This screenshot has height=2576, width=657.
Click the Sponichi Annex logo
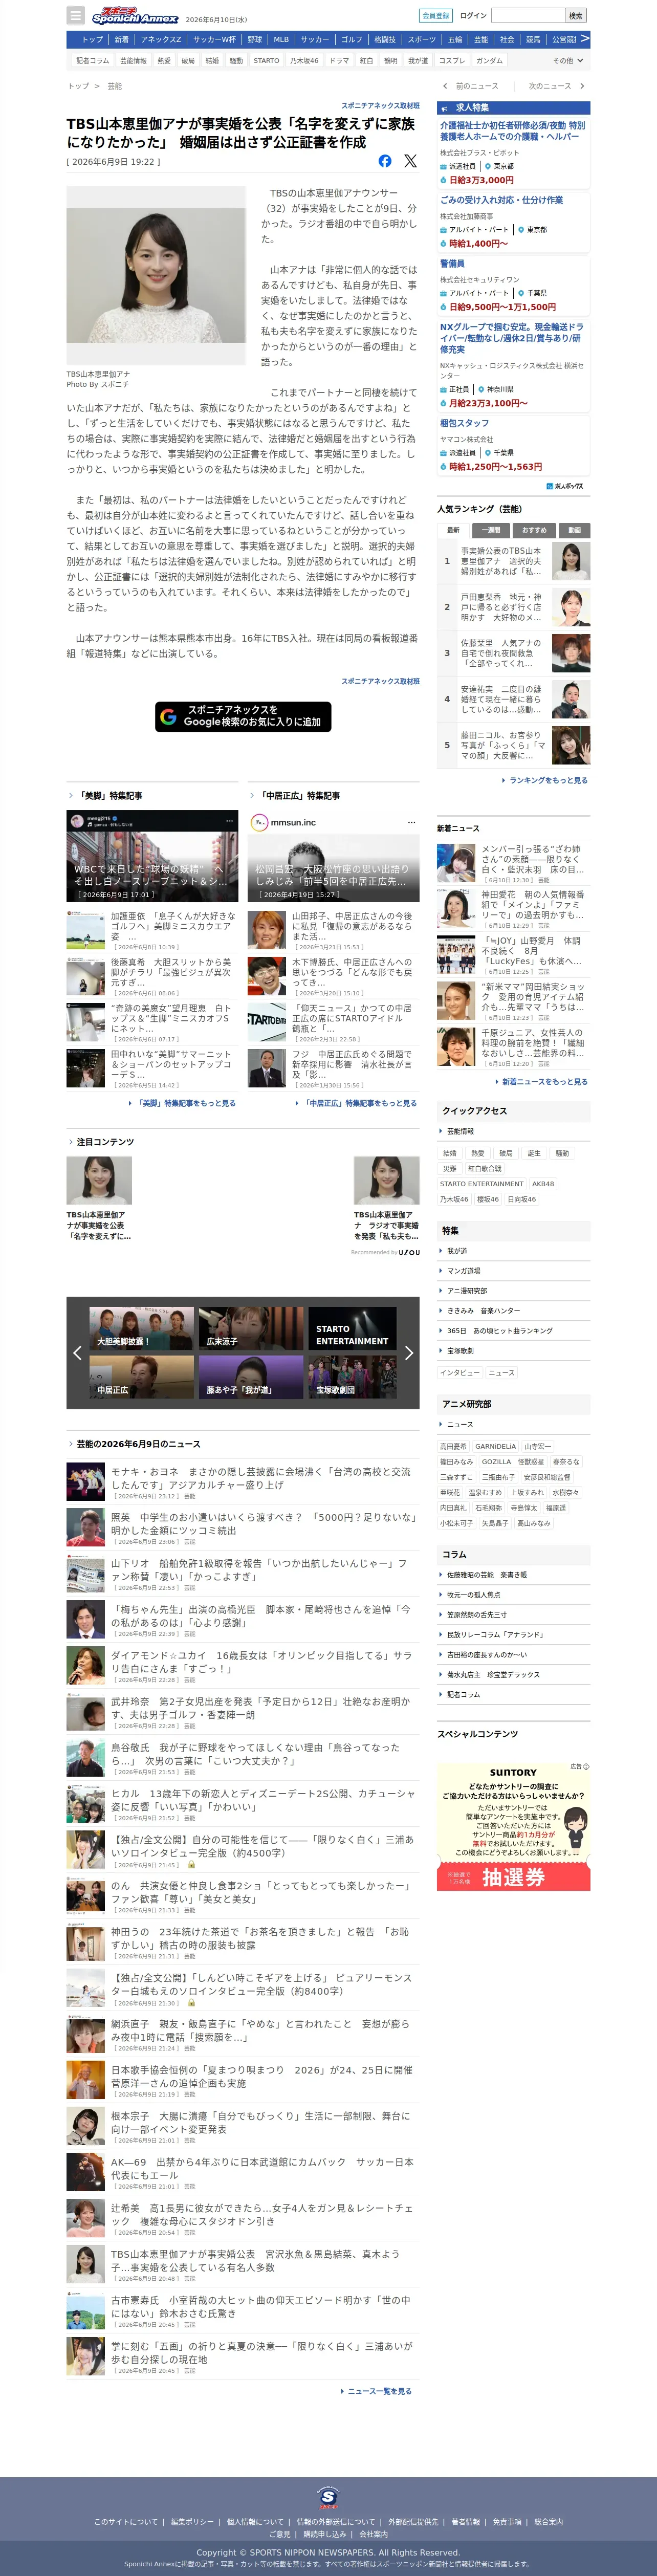(135, 16)
